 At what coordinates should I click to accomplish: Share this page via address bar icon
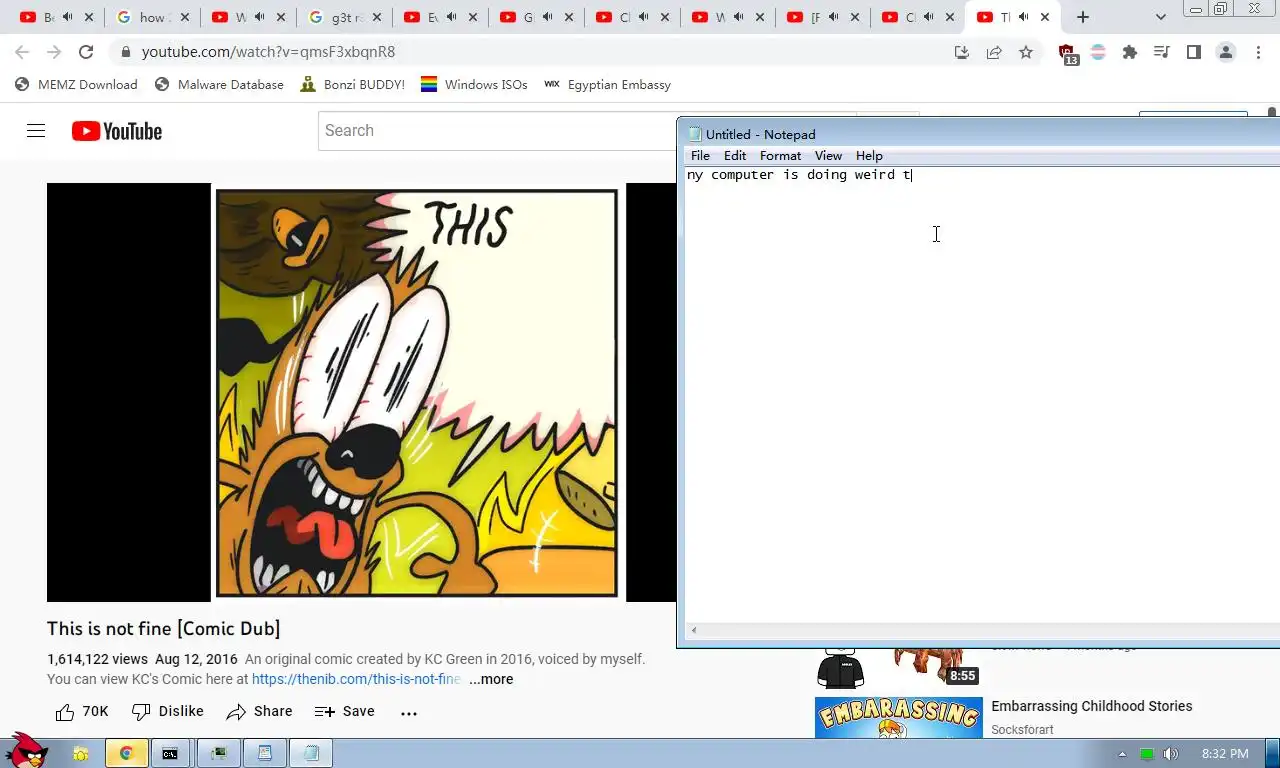tap(994, 52)
